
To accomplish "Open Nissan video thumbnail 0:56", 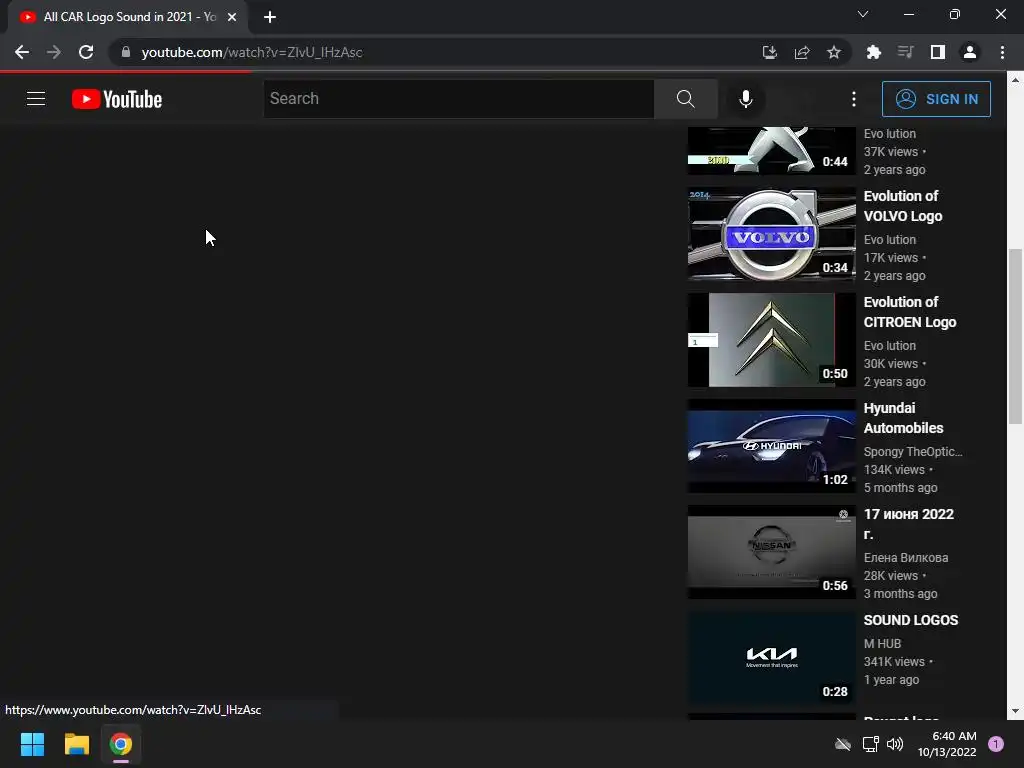I will 771,552.
